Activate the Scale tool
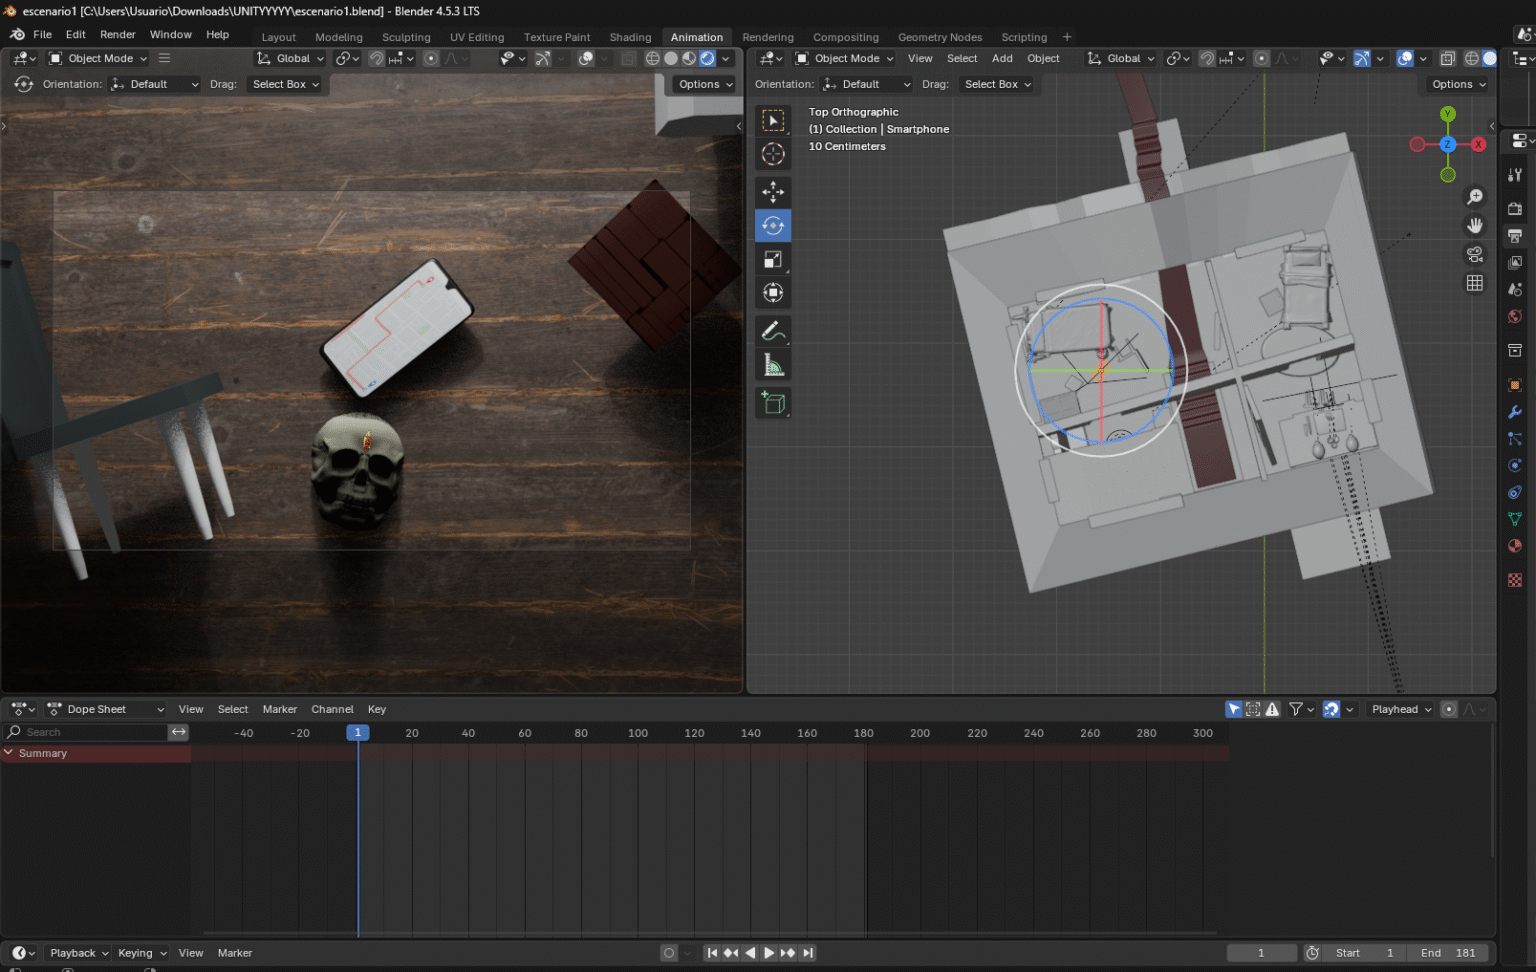Viewport: 1536px width, 972px height. [x=773, y=258]
